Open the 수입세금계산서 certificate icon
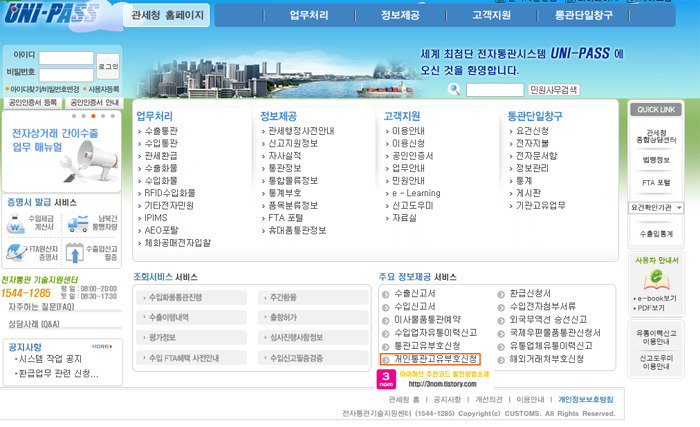This screenshot has width=700, height=427. pos(15,224)
